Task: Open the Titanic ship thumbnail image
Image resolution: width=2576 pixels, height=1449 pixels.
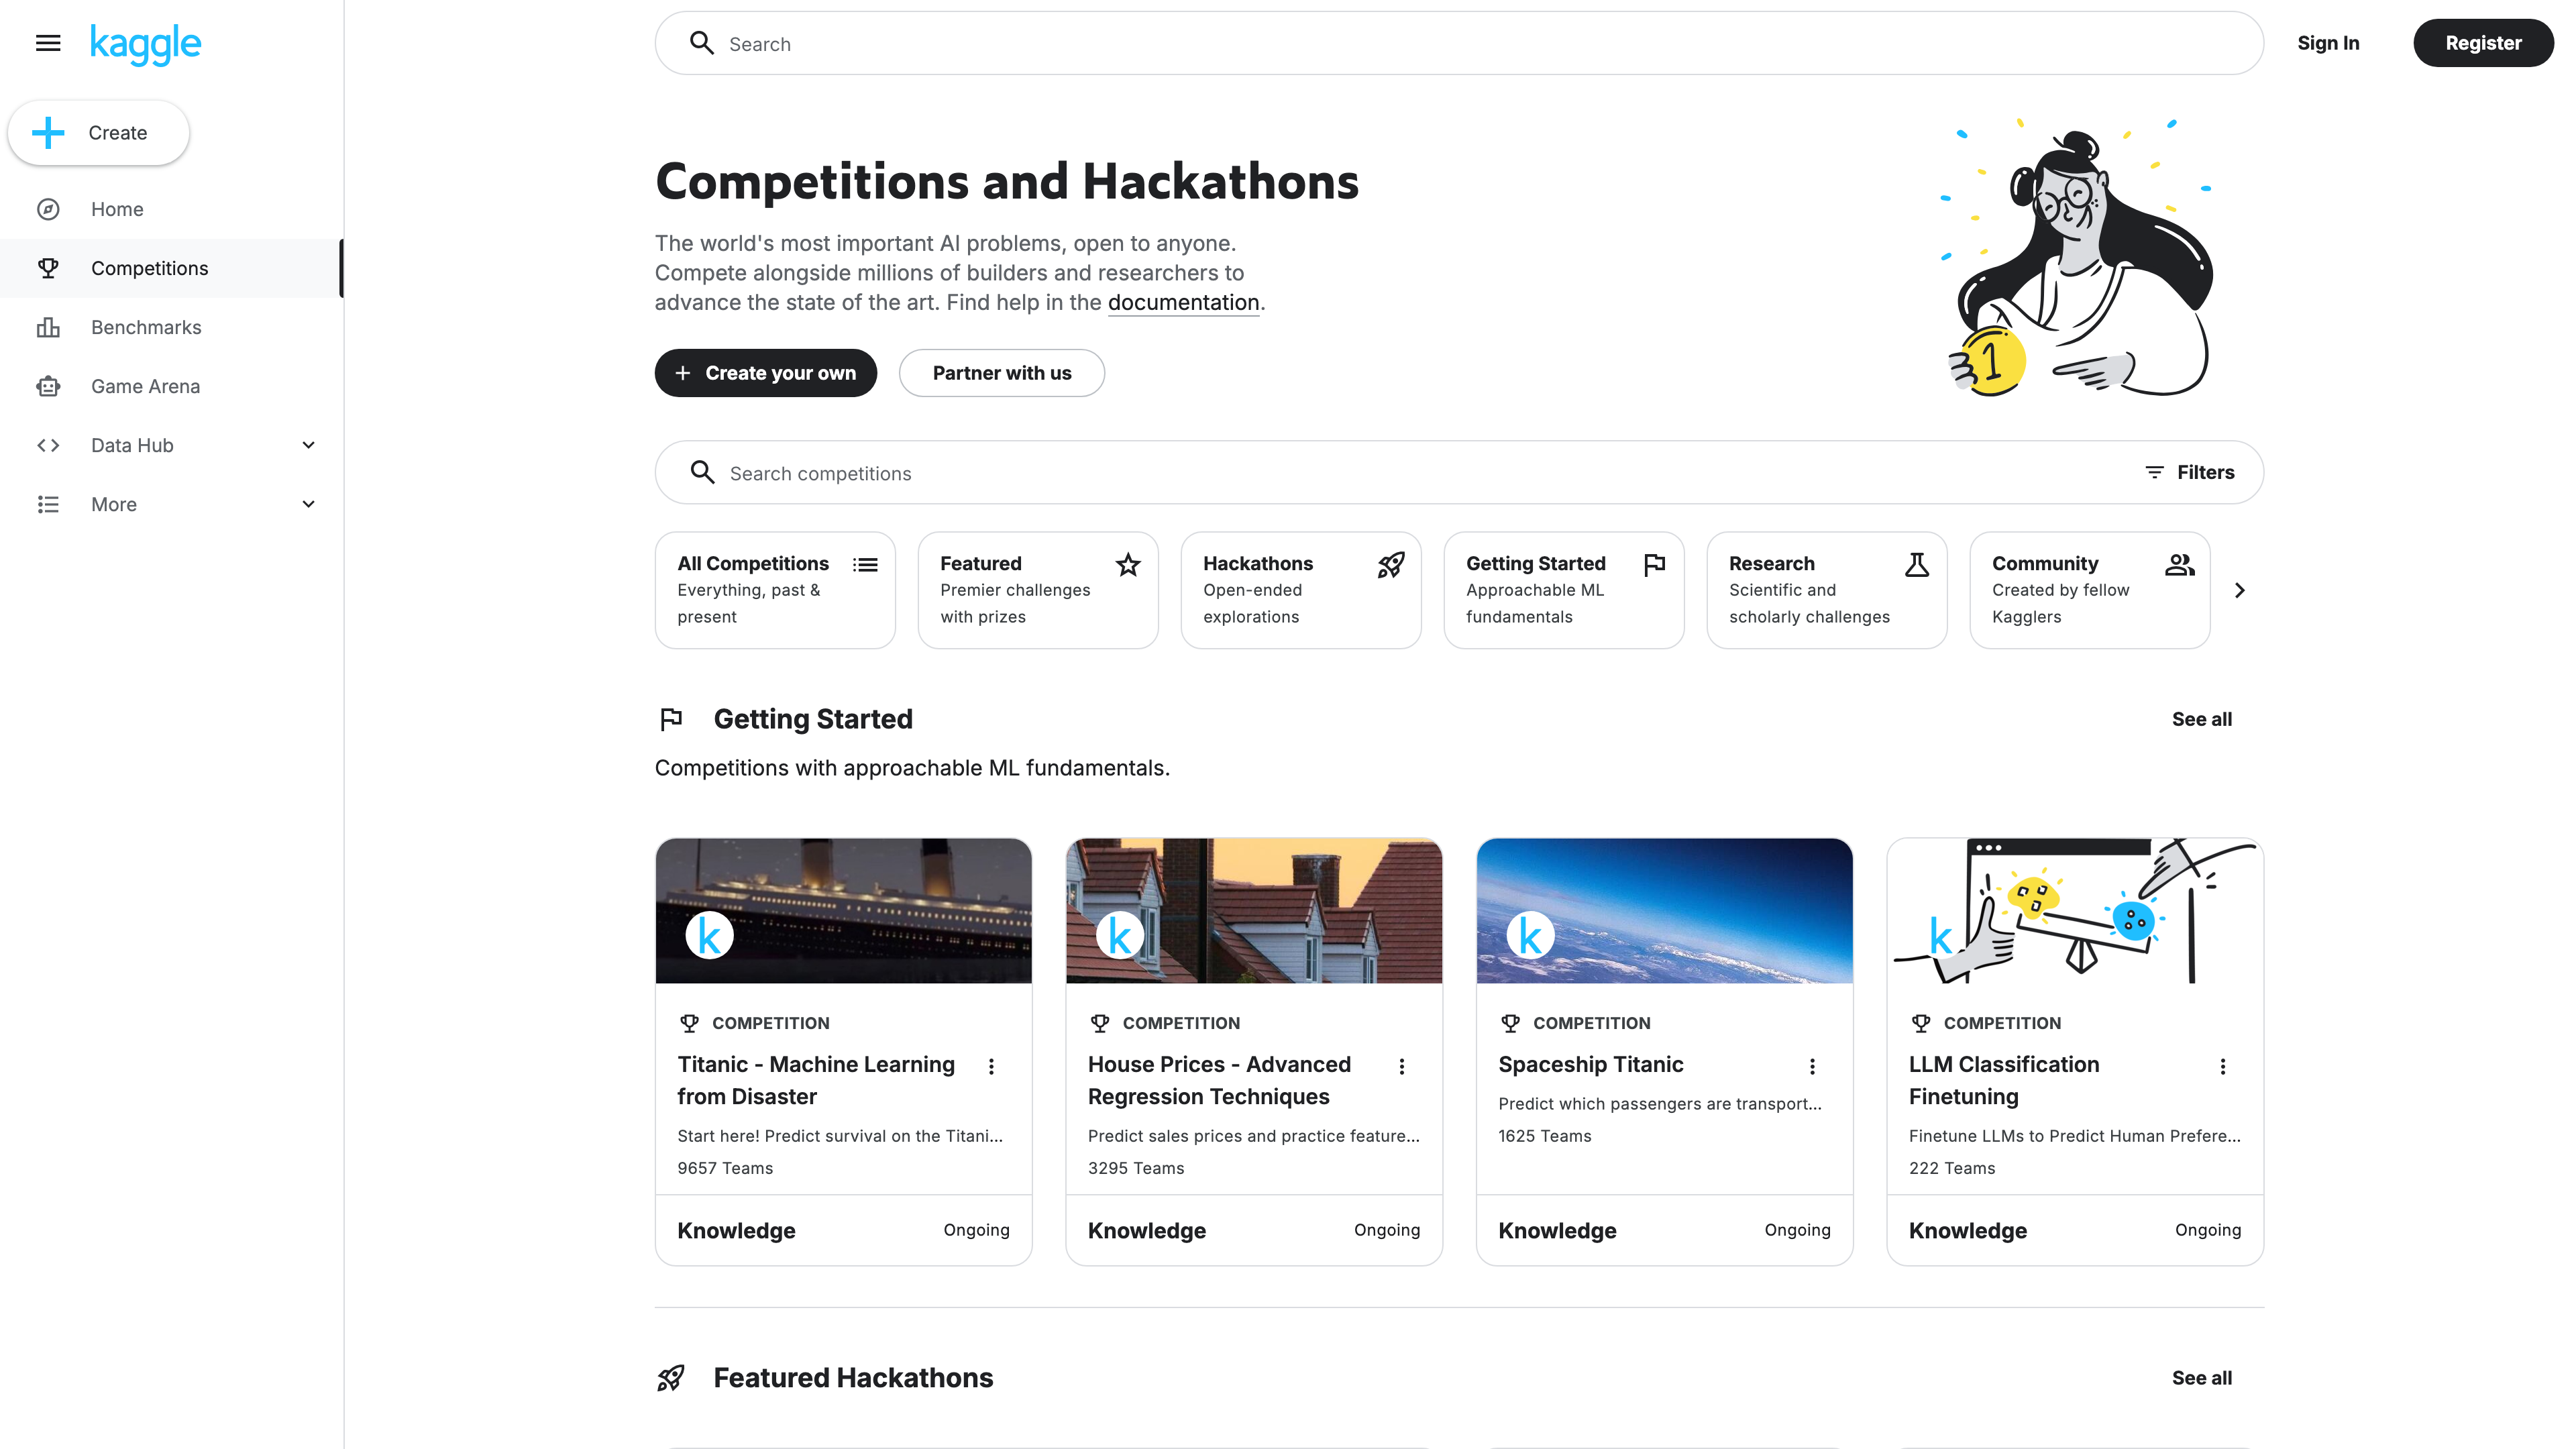Action: (843, 910)
